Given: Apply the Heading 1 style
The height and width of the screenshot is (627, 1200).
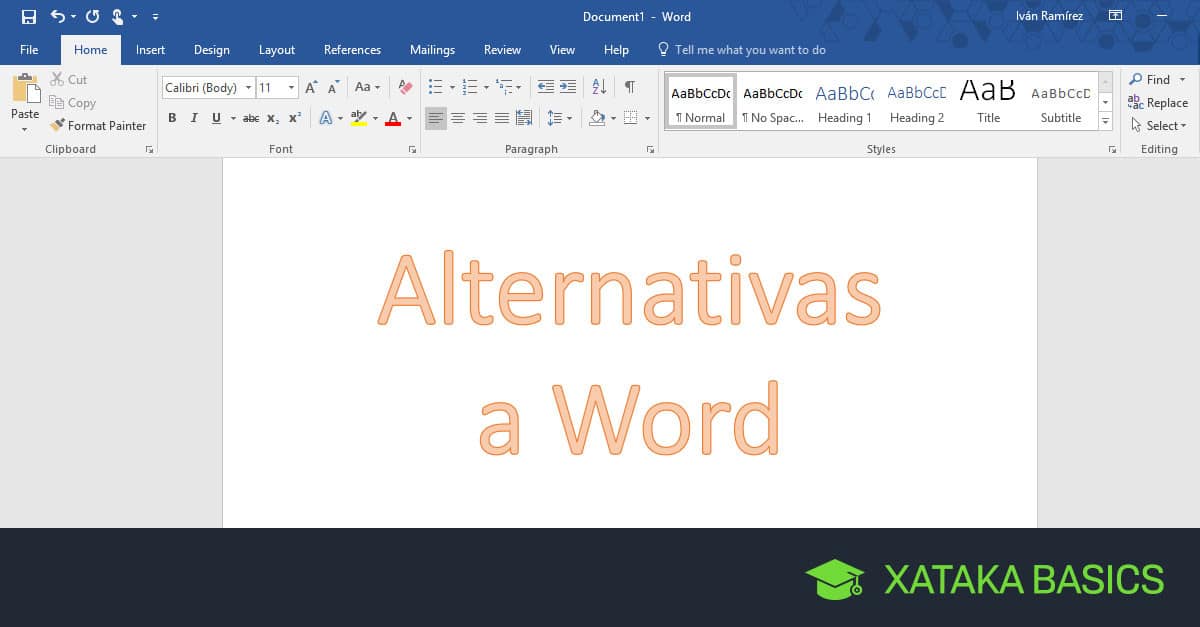Looking at the screenshot, I should 845,100.
